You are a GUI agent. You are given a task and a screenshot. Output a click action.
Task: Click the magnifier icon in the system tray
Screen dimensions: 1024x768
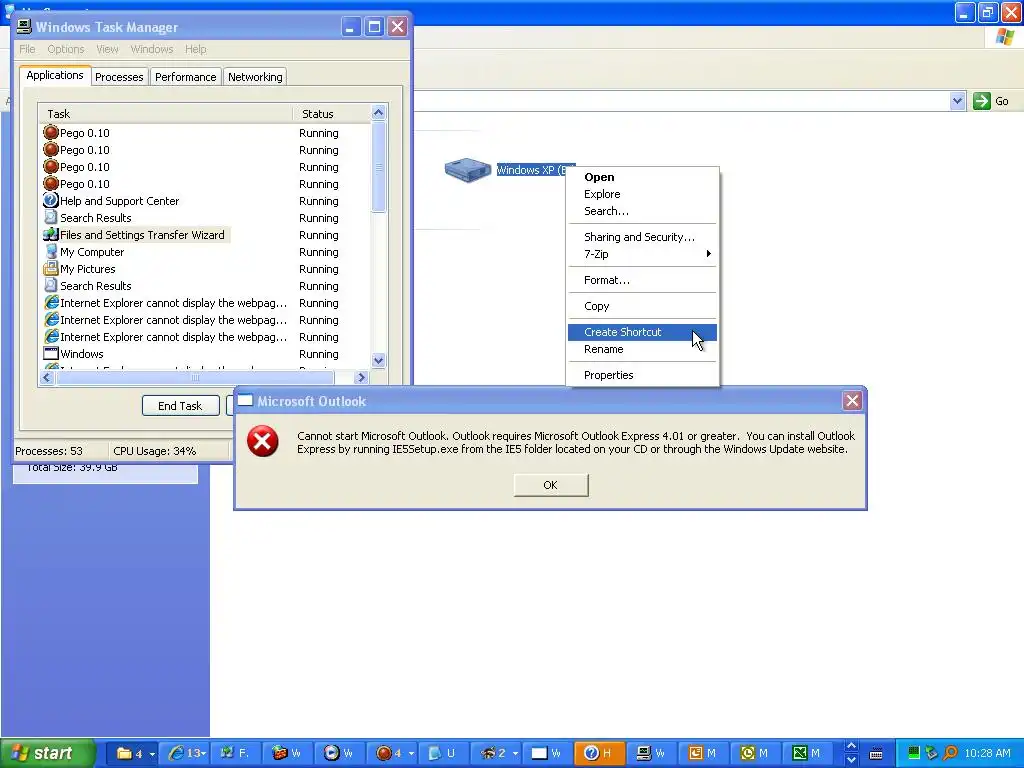pyautogui.click(x=950, y=753)
